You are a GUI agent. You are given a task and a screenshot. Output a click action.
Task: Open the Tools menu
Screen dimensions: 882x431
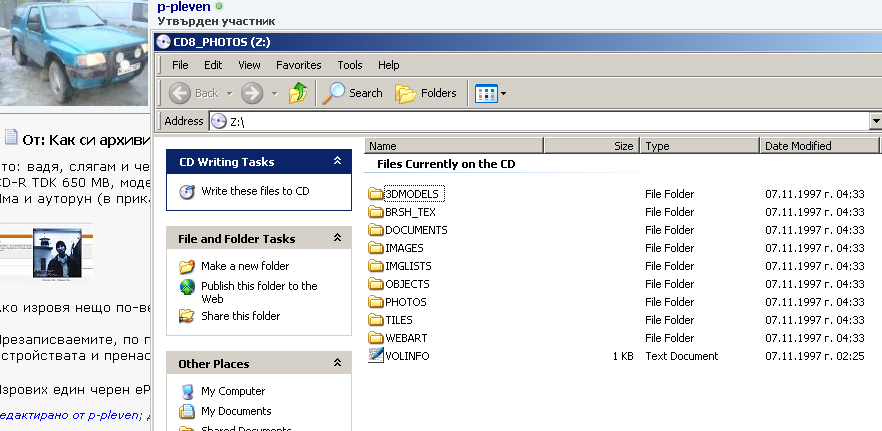pos(350,65)
